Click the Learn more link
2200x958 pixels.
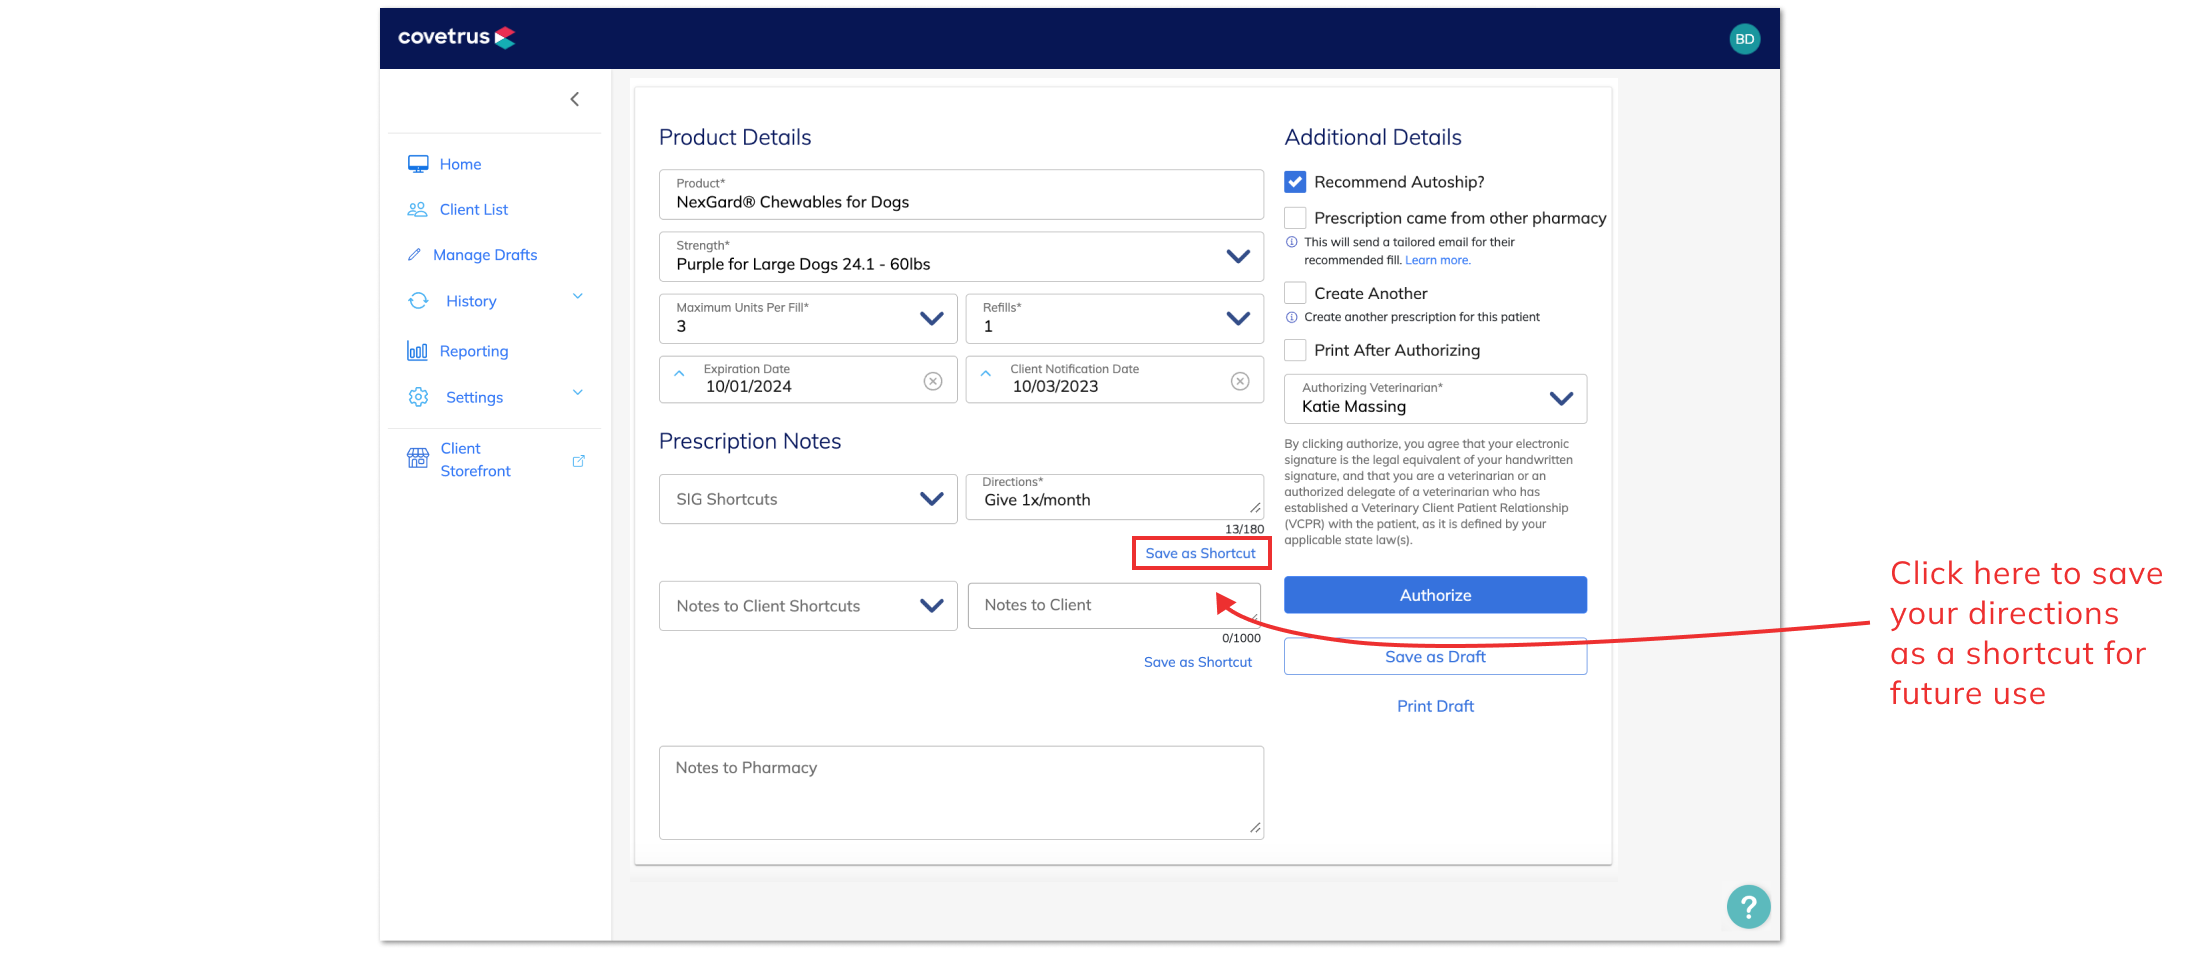pos(1437,260)
